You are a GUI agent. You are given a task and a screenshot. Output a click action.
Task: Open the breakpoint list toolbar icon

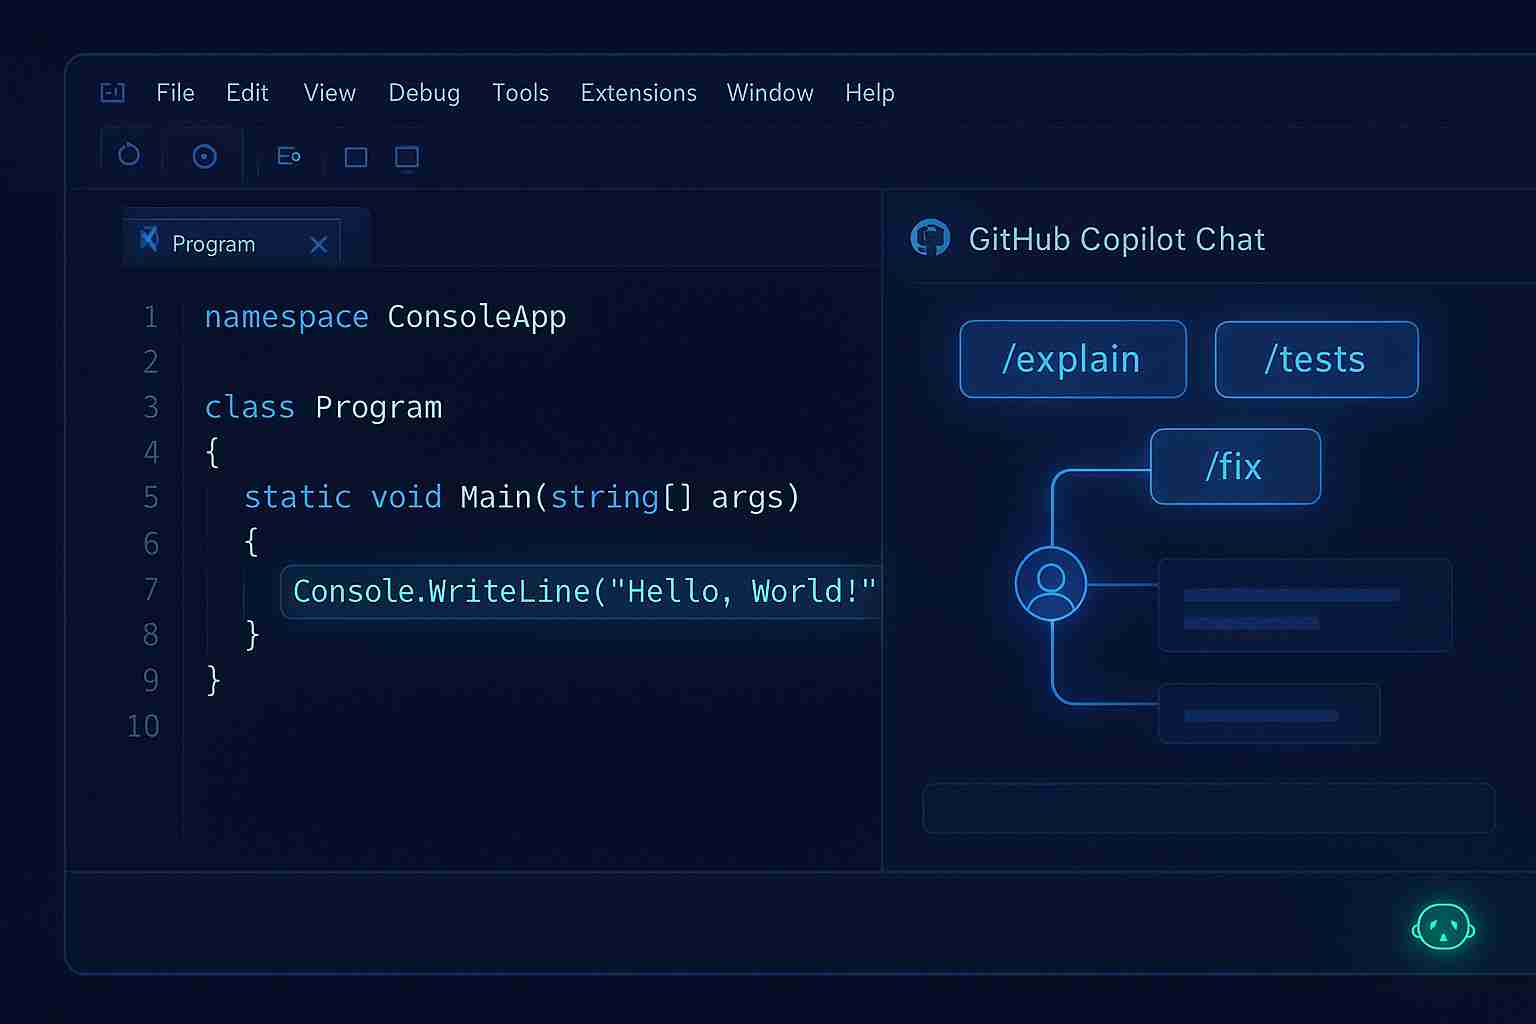(x=289, y=156)
